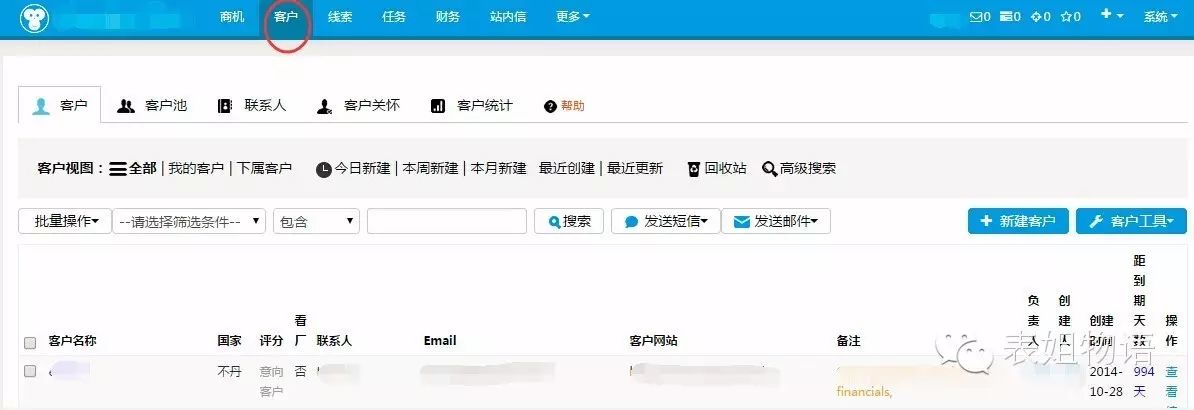This screenshot has width=1194, height=410.
Task: Click the 评分 column header
Action: [271, 341]
